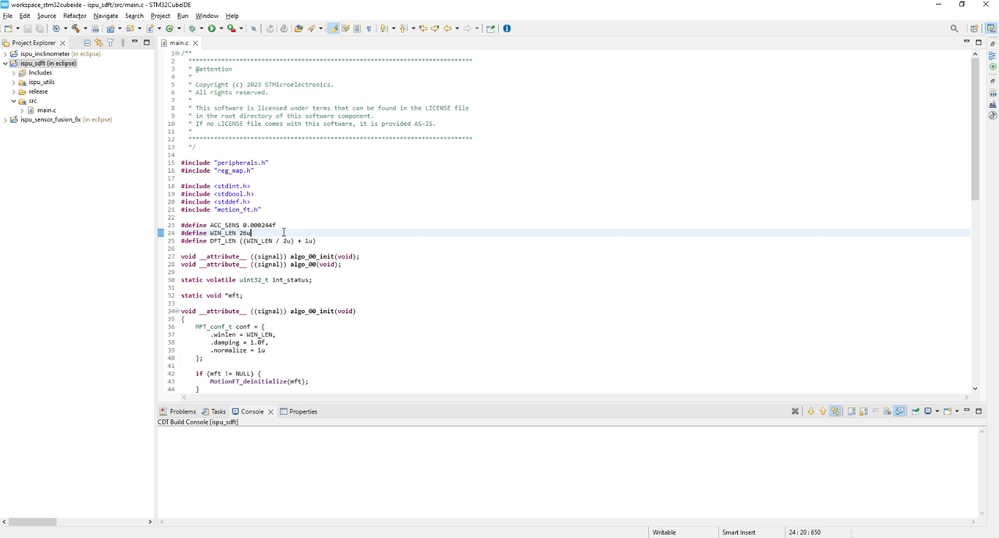Start a Debug session with bug icon

pyautogui.click(x=192, y=29)
